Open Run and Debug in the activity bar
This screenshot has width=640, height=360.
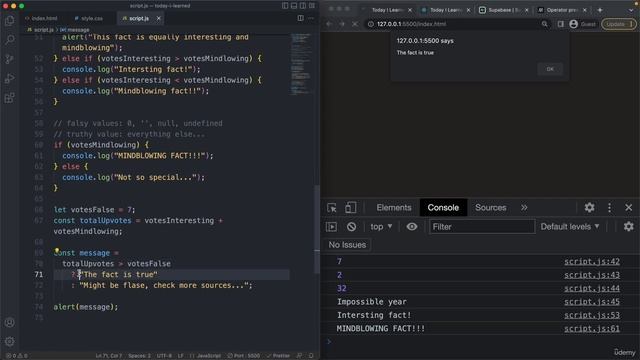[x=10, y=78]
